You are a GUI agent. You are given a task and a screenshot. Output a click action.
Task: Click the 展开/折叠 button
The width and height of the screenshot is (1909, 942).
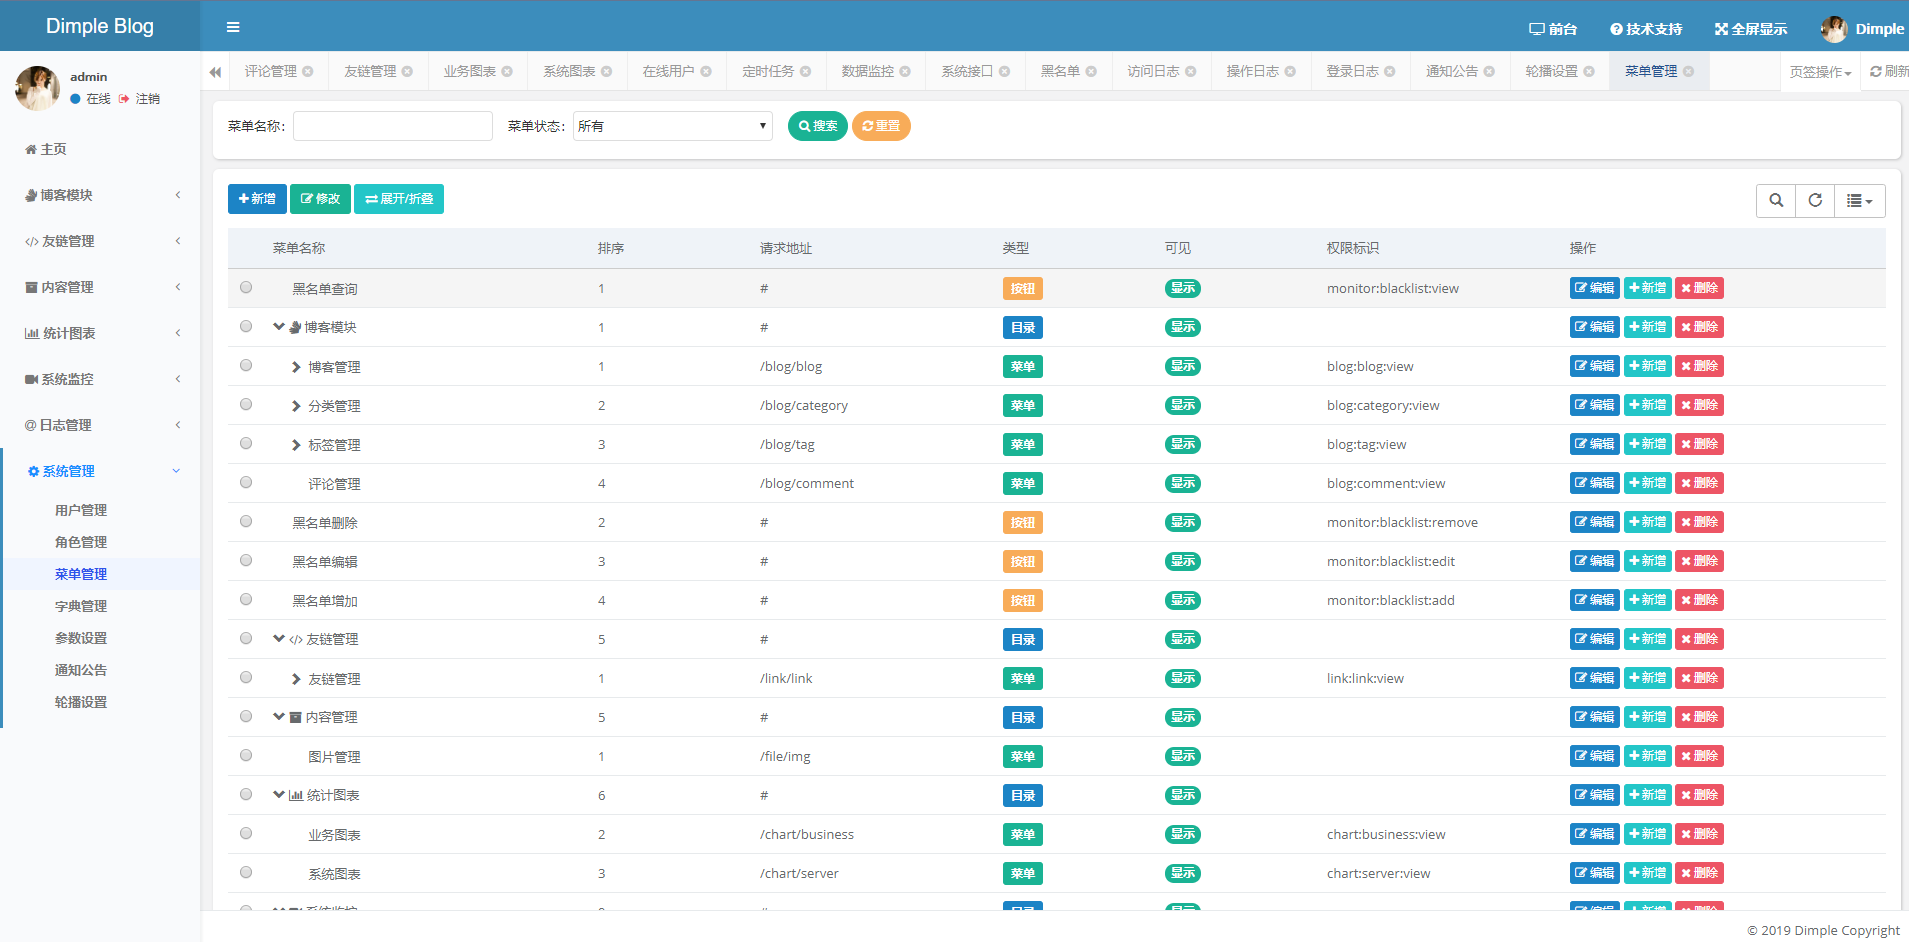point(399,199)
